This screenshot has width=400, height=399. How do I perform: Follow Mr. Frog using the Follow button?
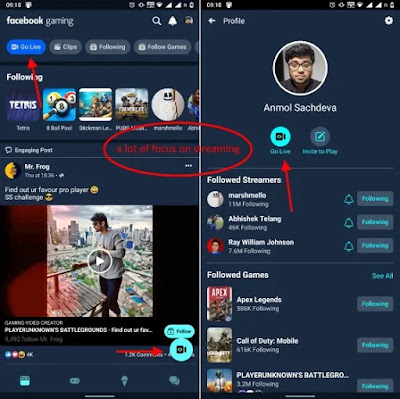[179, 331]
